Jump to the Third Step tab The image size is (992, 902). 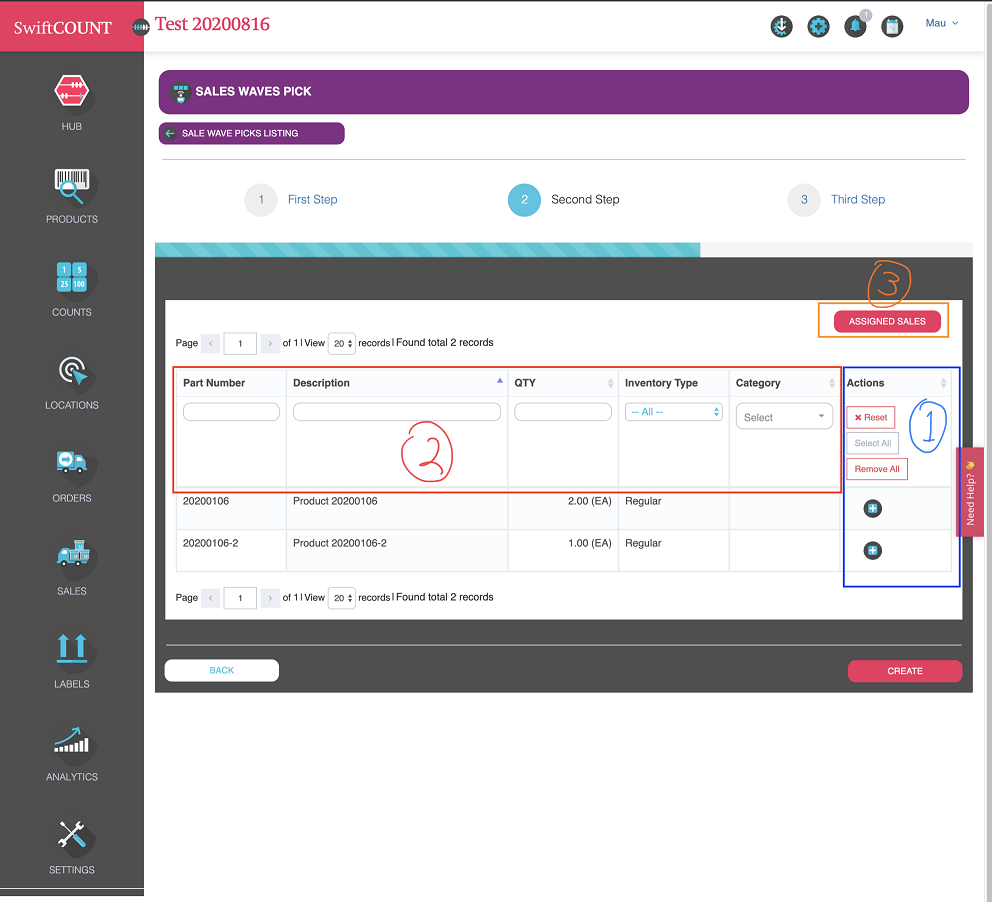[857, 199]
